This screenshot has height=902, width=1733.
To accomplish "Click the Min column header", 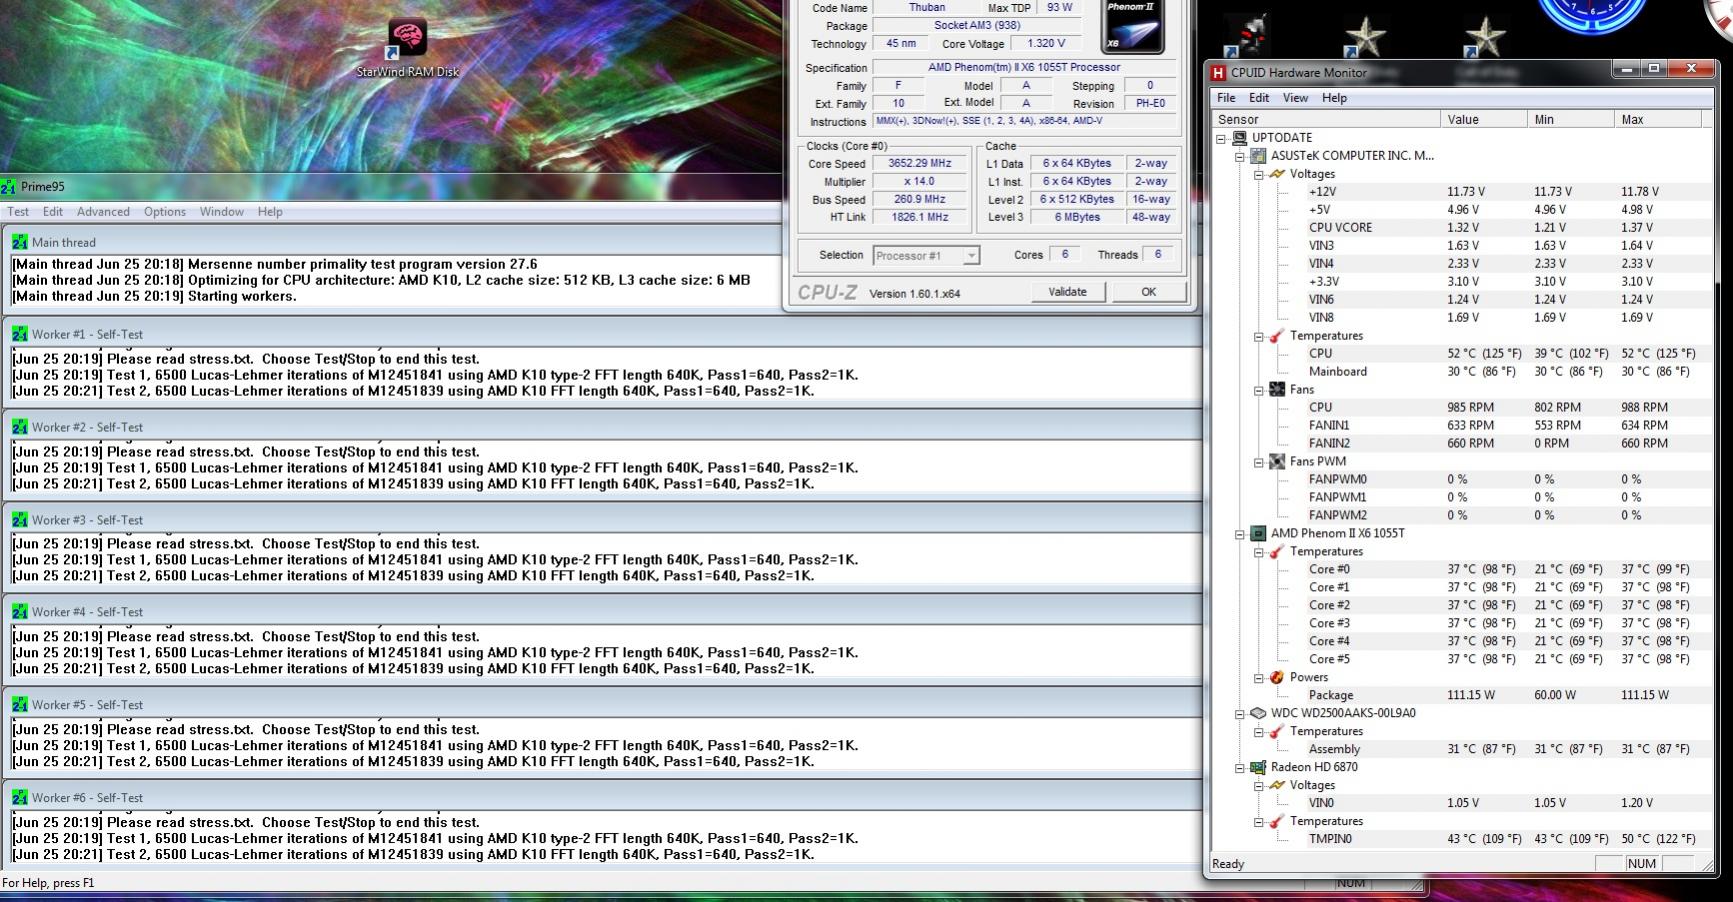I will coord(1570,119).
